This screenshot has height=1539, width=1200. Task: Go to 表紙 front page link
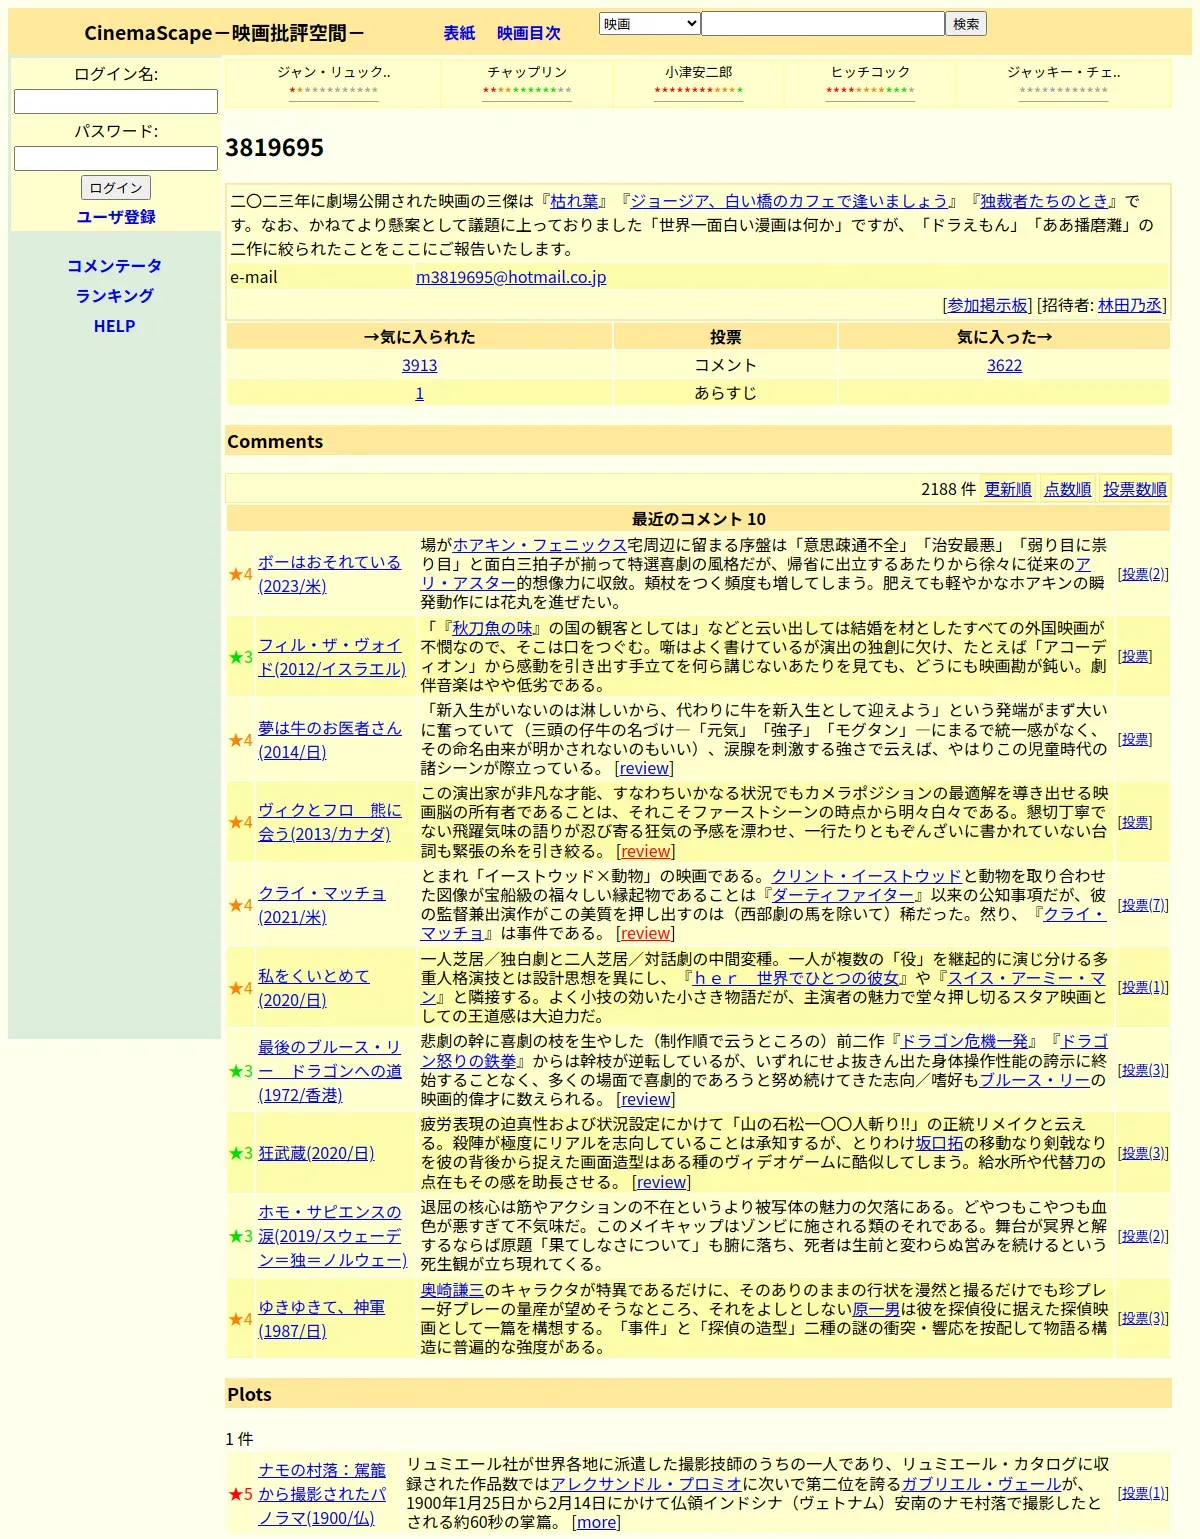[459, 33]
